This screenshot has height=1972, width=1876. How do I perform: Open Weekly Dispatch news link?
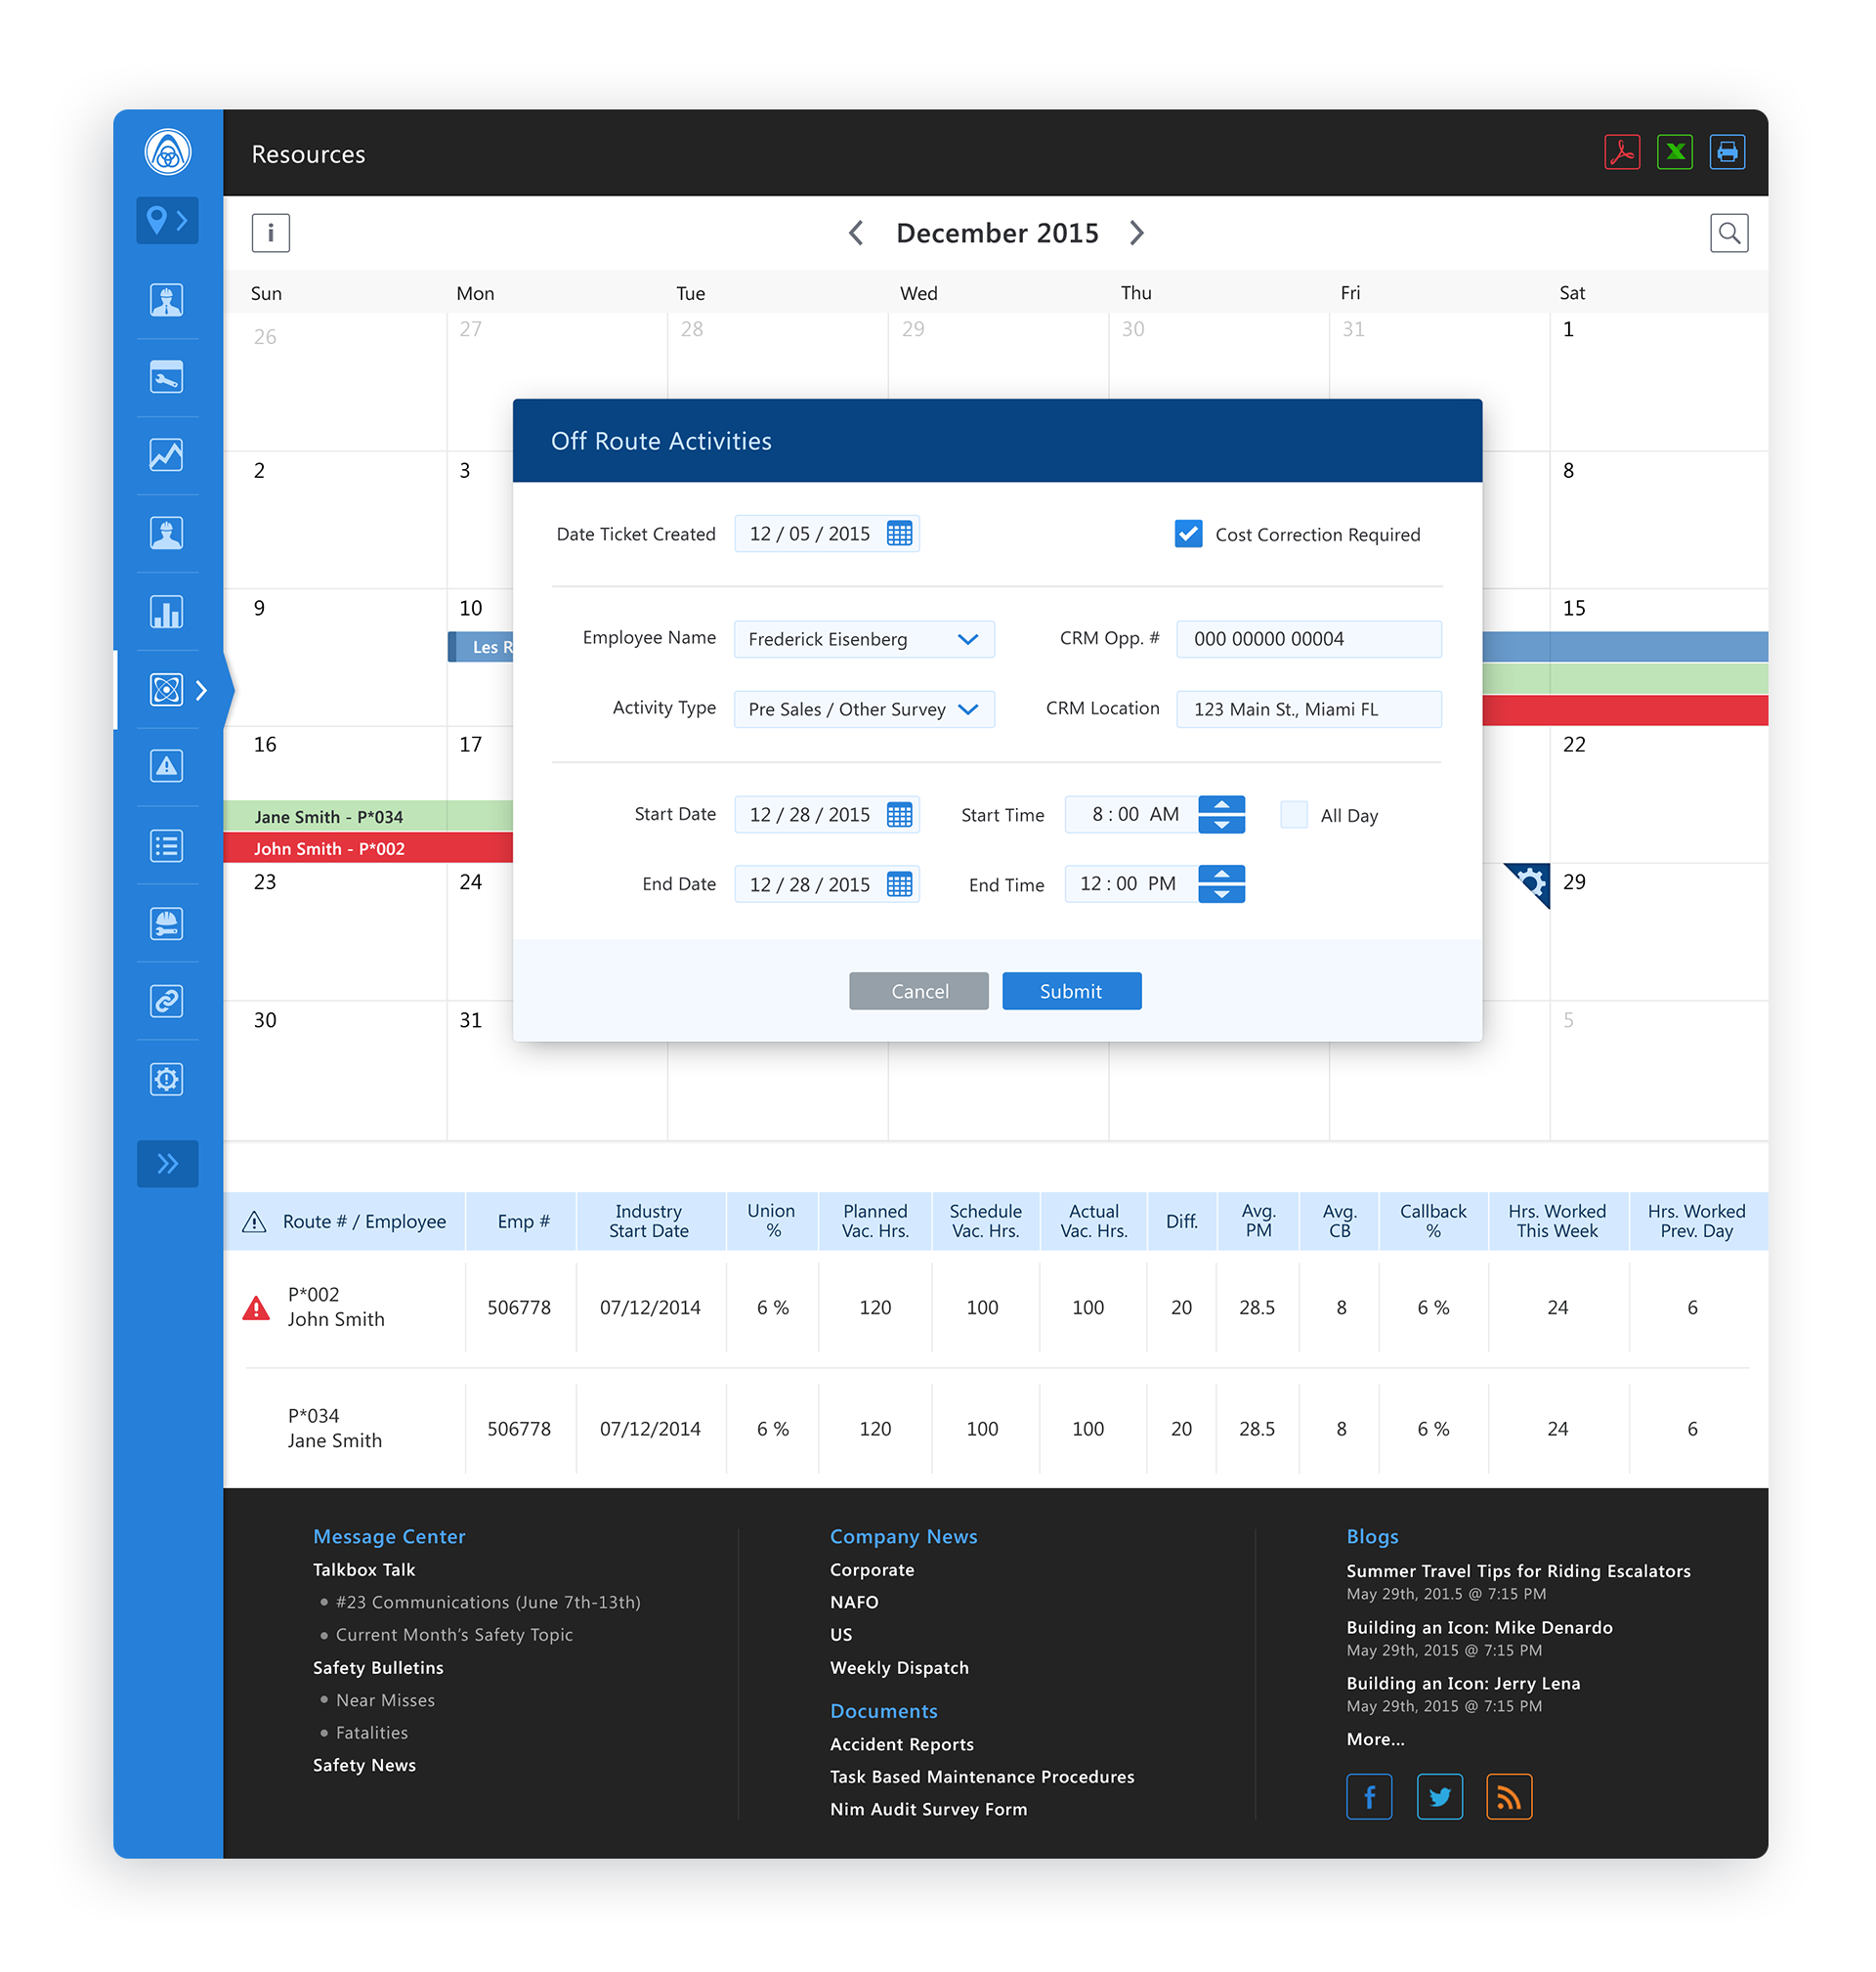pyautogui.click(x=899, y=1668)
